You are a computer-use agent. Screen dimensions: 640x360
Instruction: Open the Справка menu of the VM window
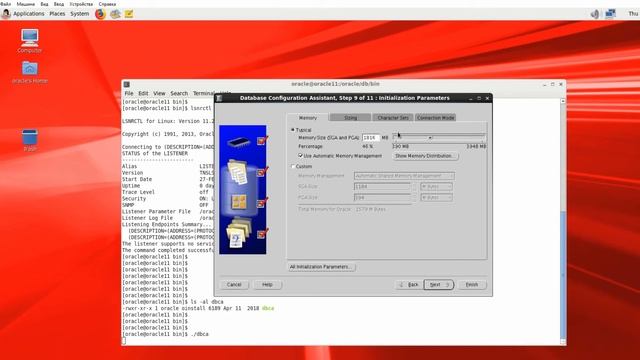[x=107, y=4]
